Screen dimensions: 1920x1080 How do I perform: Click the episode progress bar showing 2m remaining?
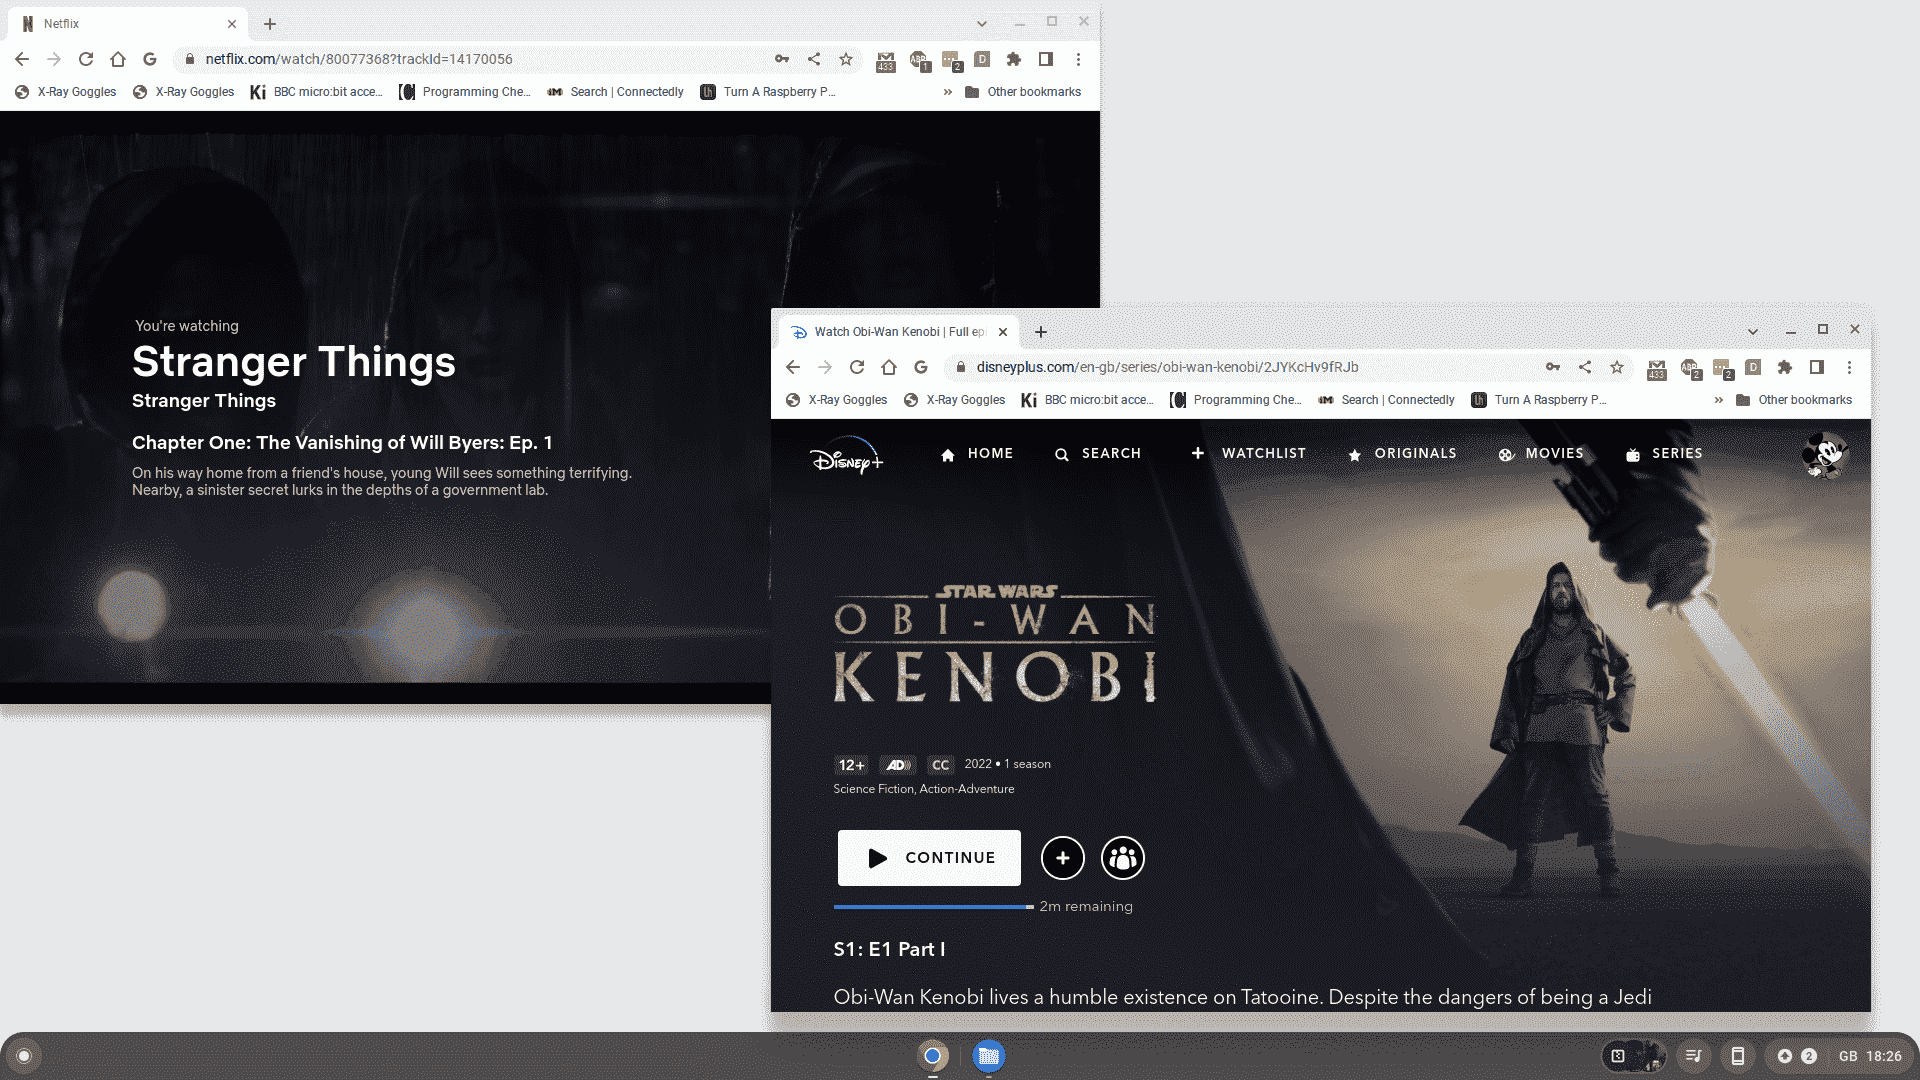tap(933, 907)
